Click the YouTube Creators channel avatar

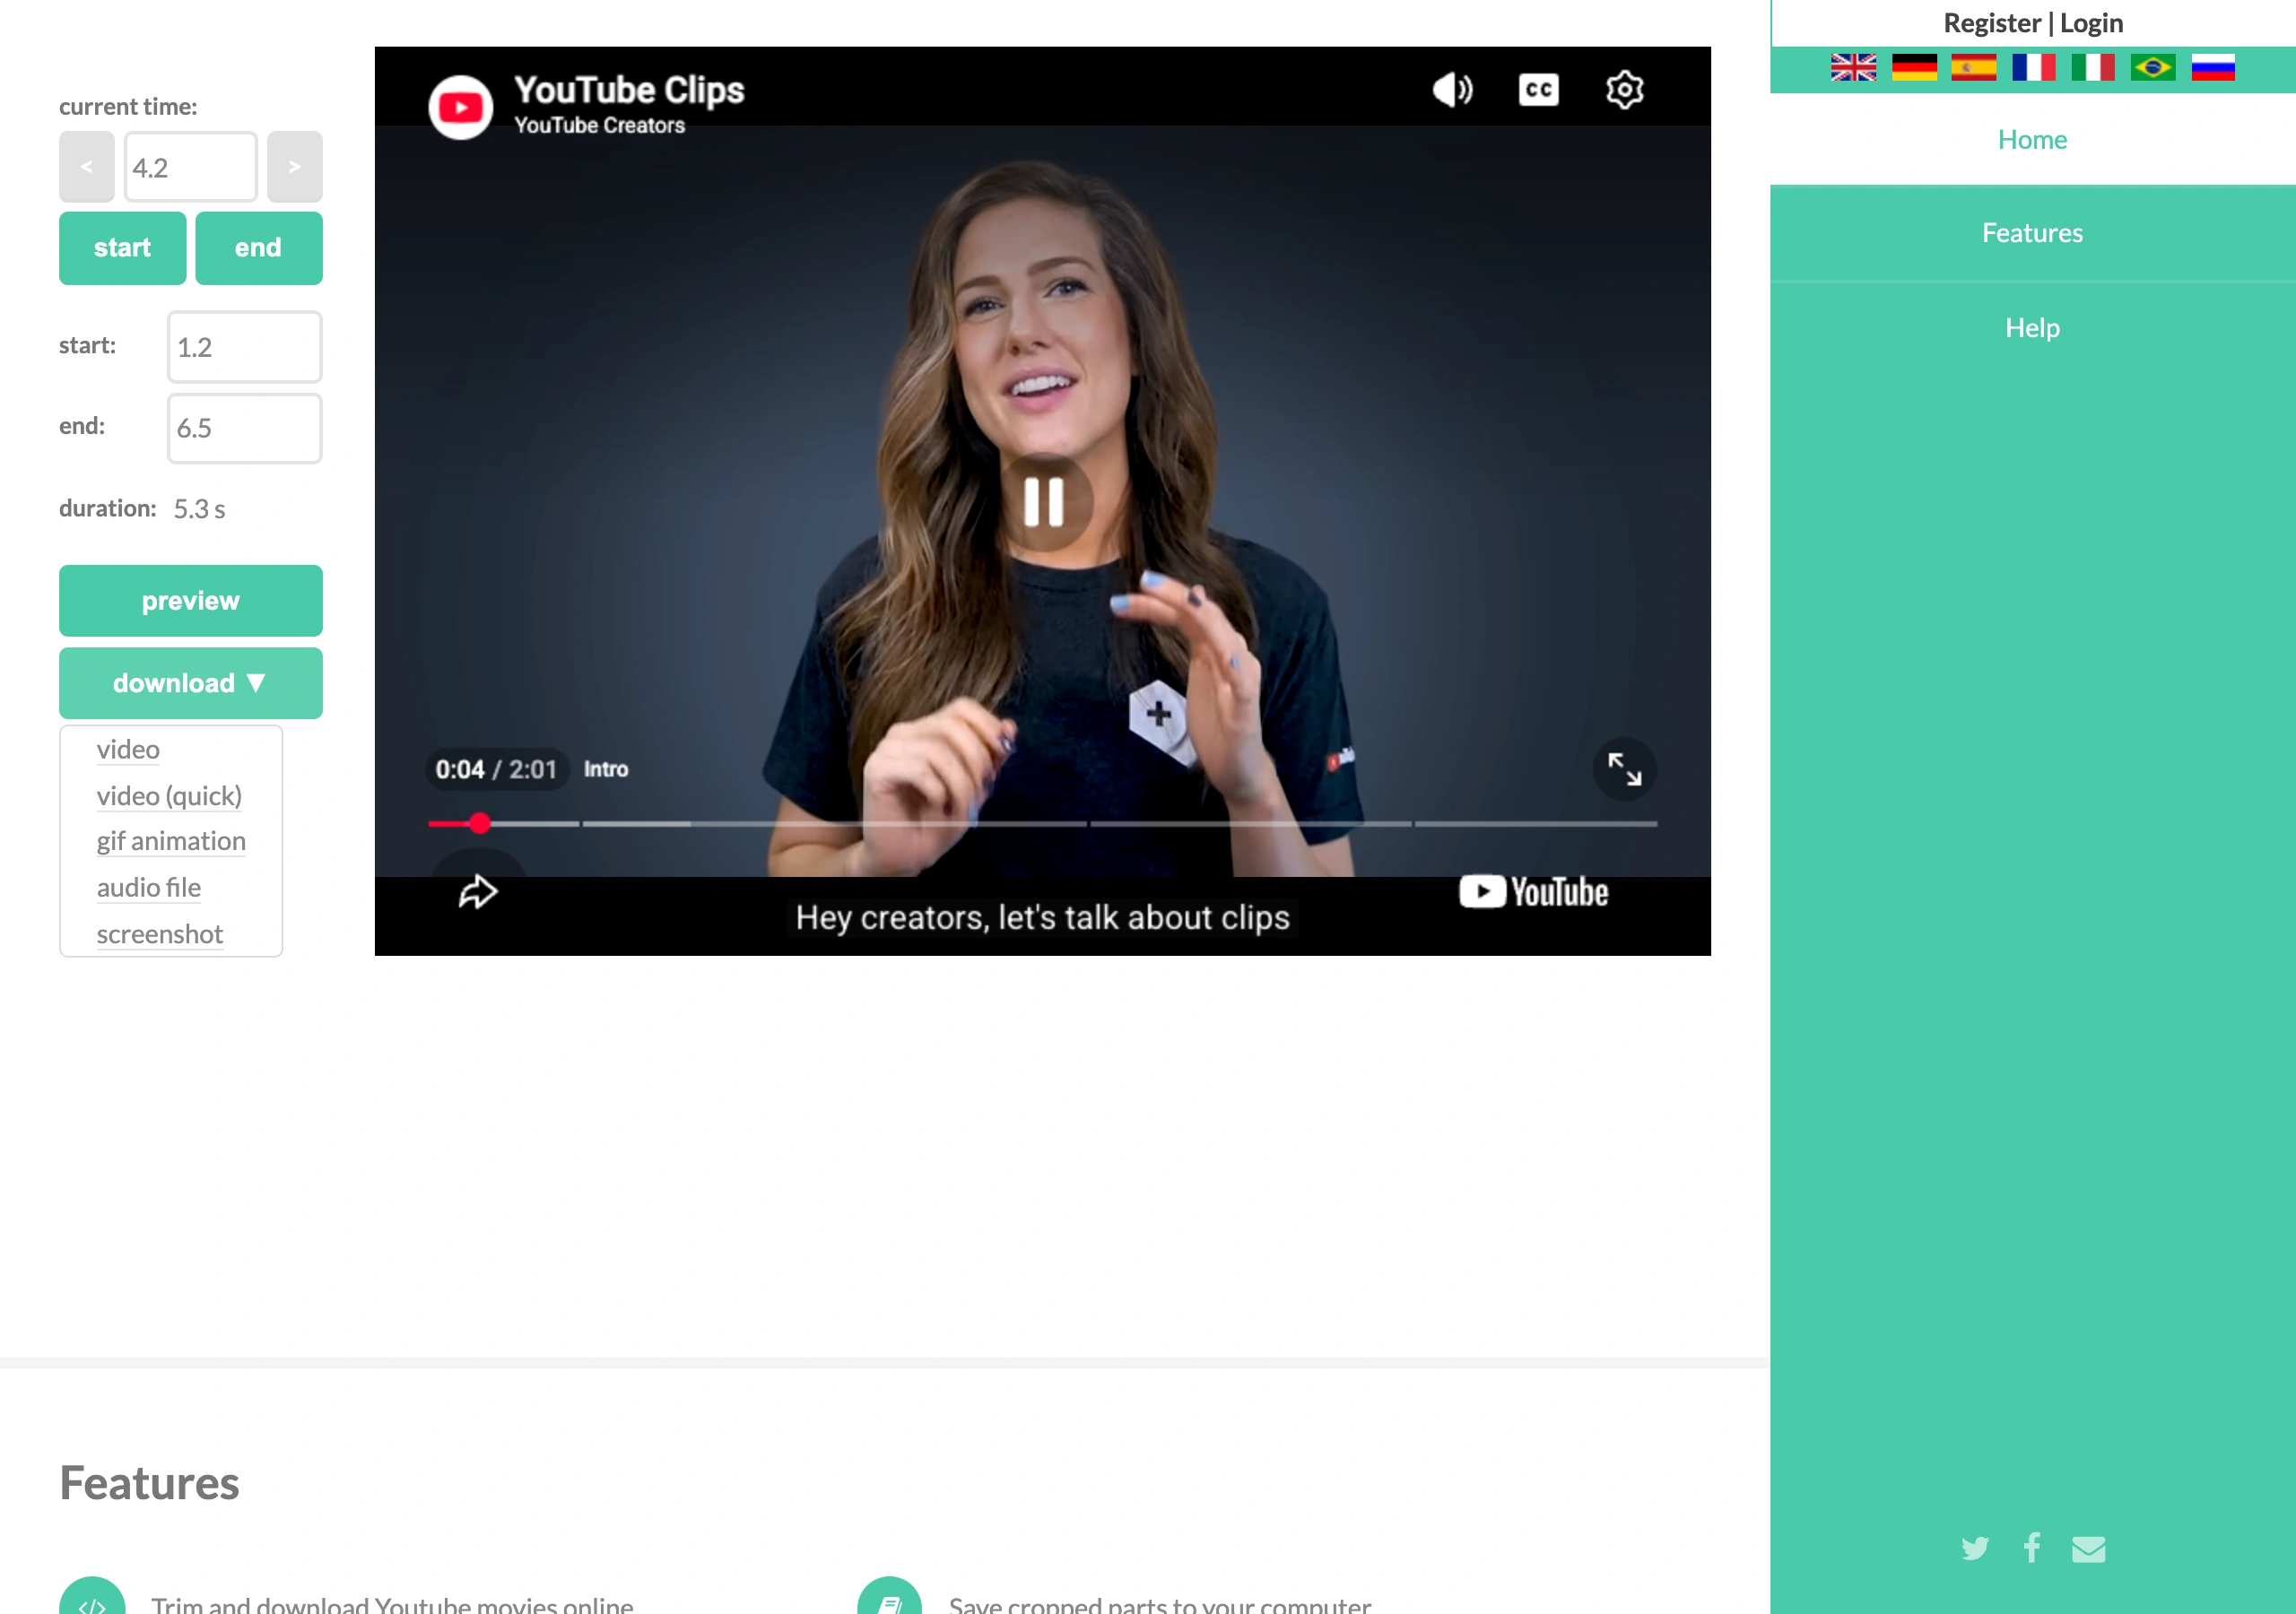pyautogui.click(x=461, y=107)
